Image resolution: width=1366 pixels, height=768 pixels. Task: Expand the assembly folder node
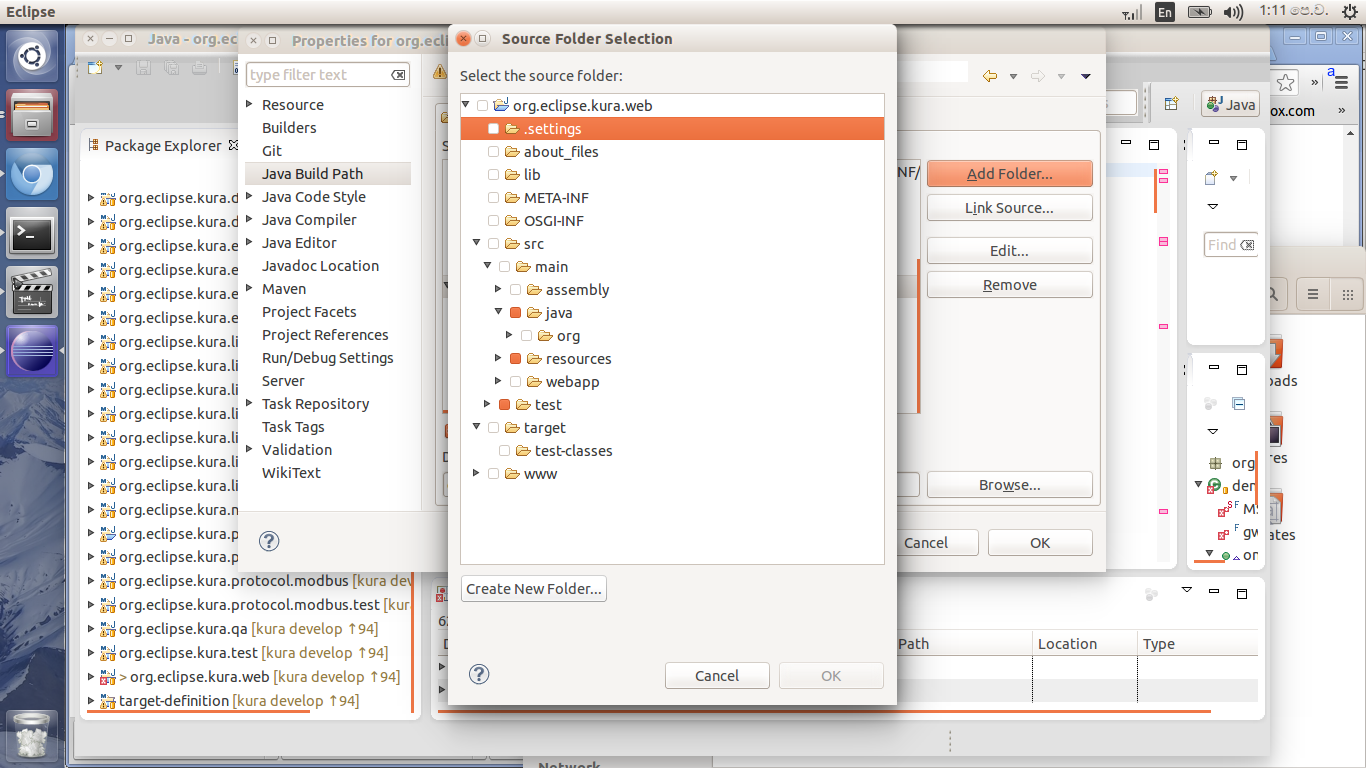click(x=499, y=290)
